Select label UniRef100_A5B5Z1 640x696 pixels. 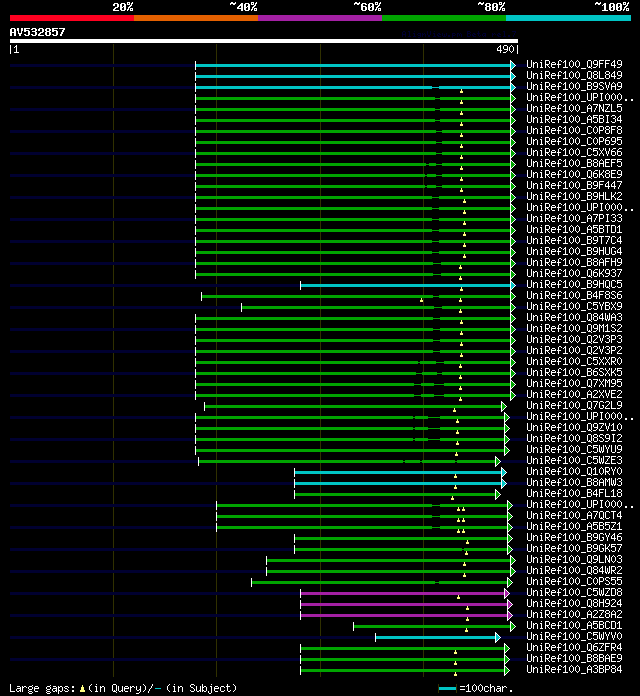[574, 526]
